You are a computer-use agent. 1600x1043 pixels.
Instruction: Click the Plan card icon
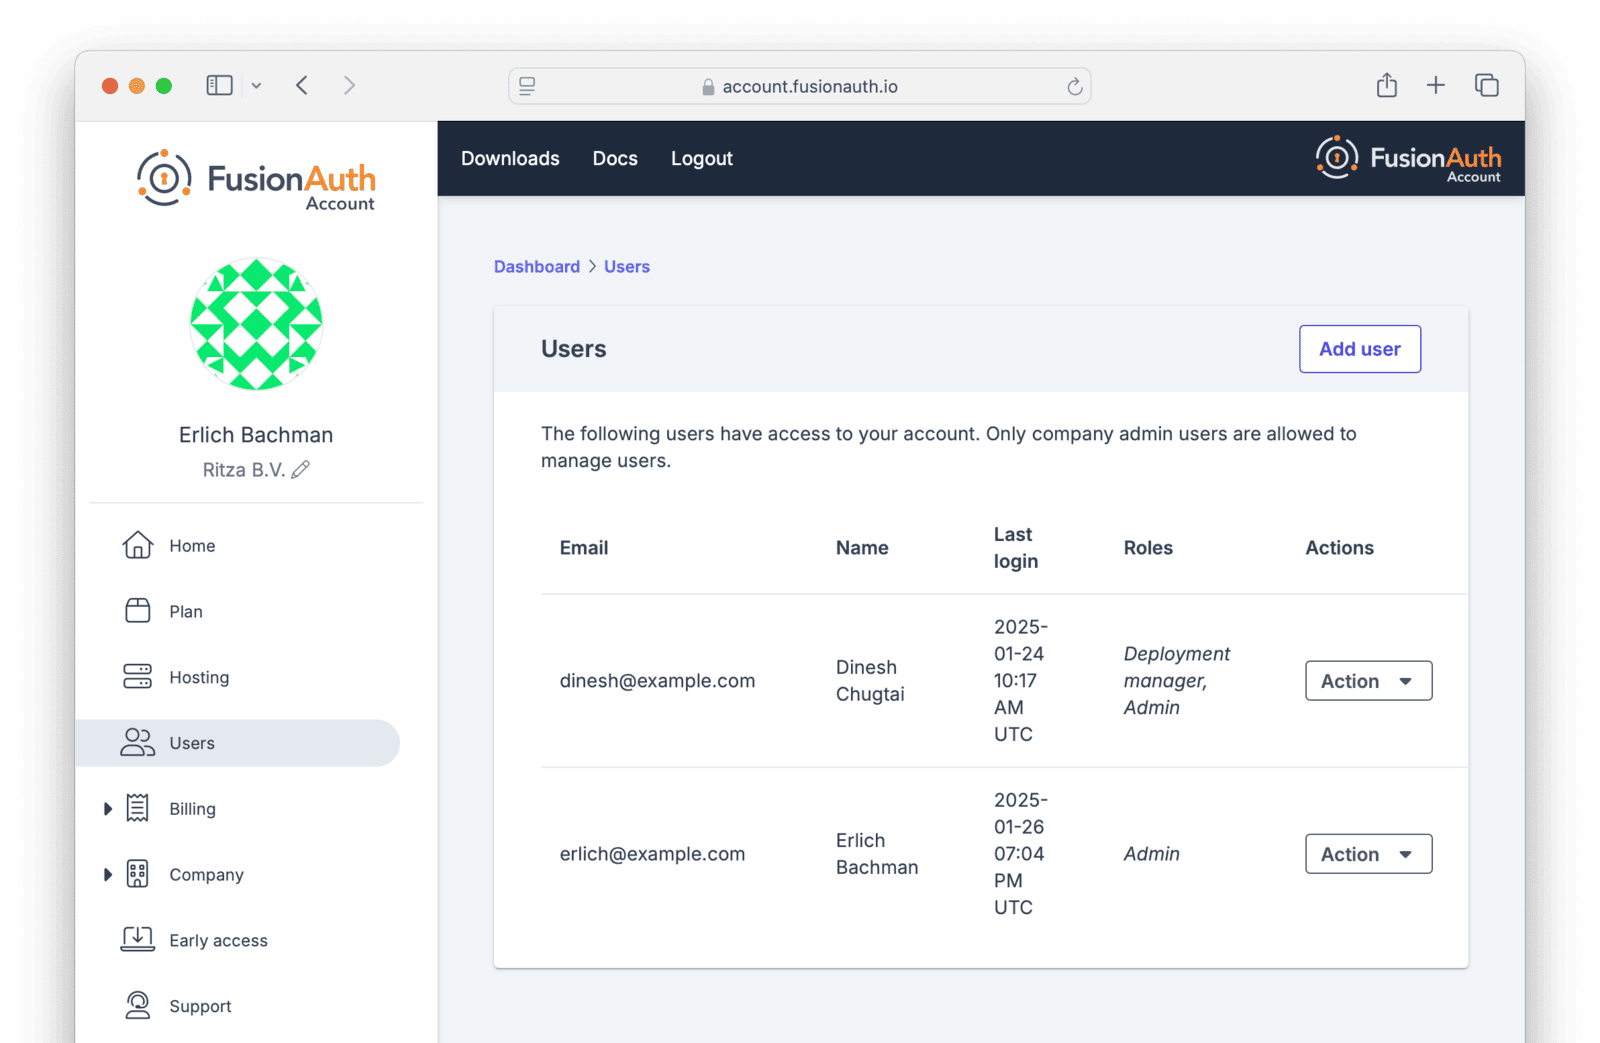click(x=137, y=611)
